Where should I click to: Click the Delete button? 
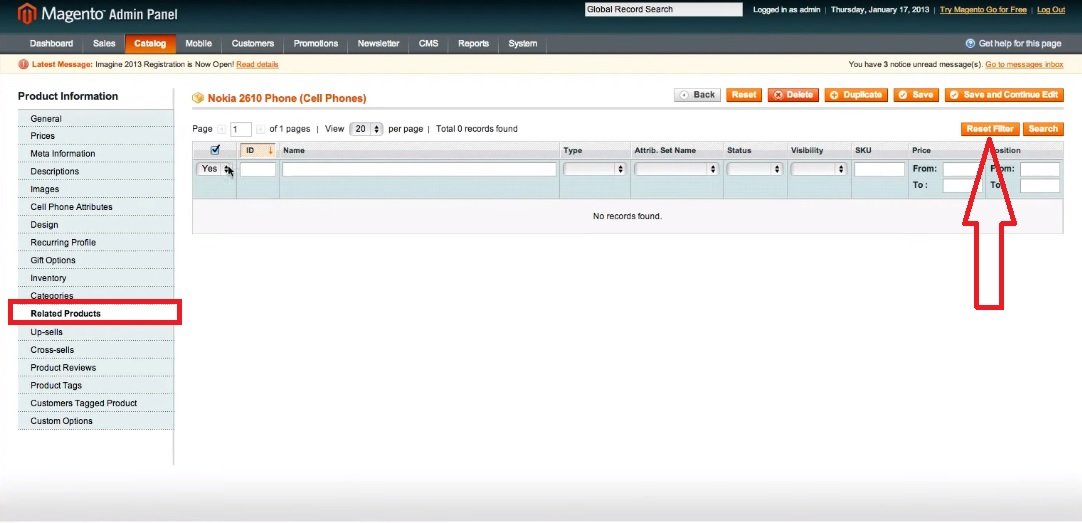pos(793,95)
